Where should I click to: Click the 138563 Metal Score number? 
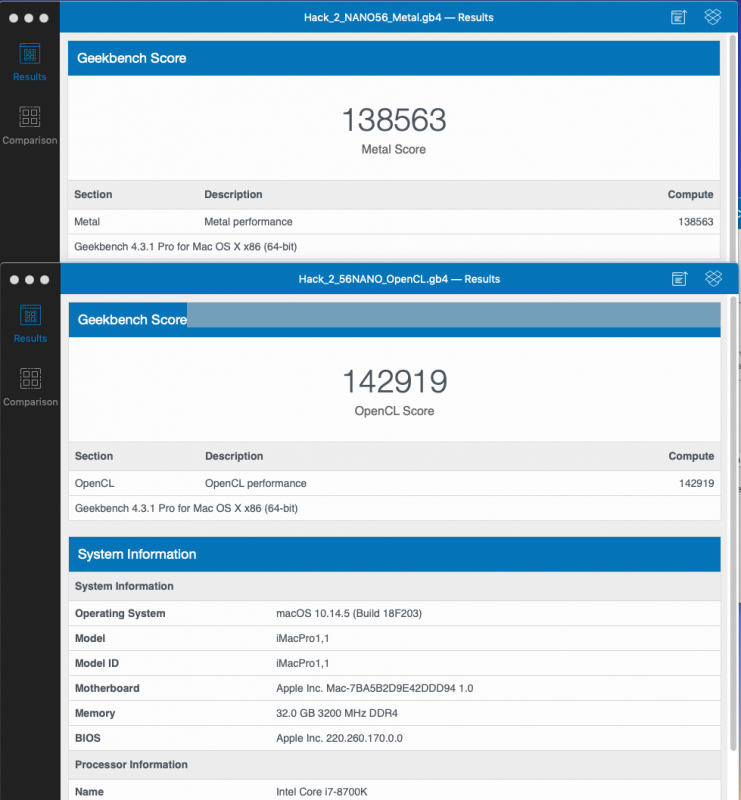pyautogui.click(x=394, y=120)
